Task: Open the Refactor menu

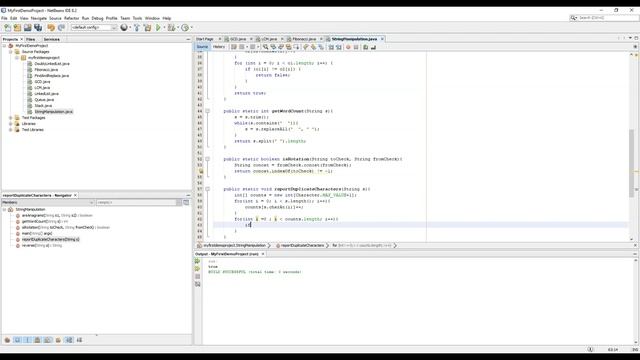Action: click(71, 18)
